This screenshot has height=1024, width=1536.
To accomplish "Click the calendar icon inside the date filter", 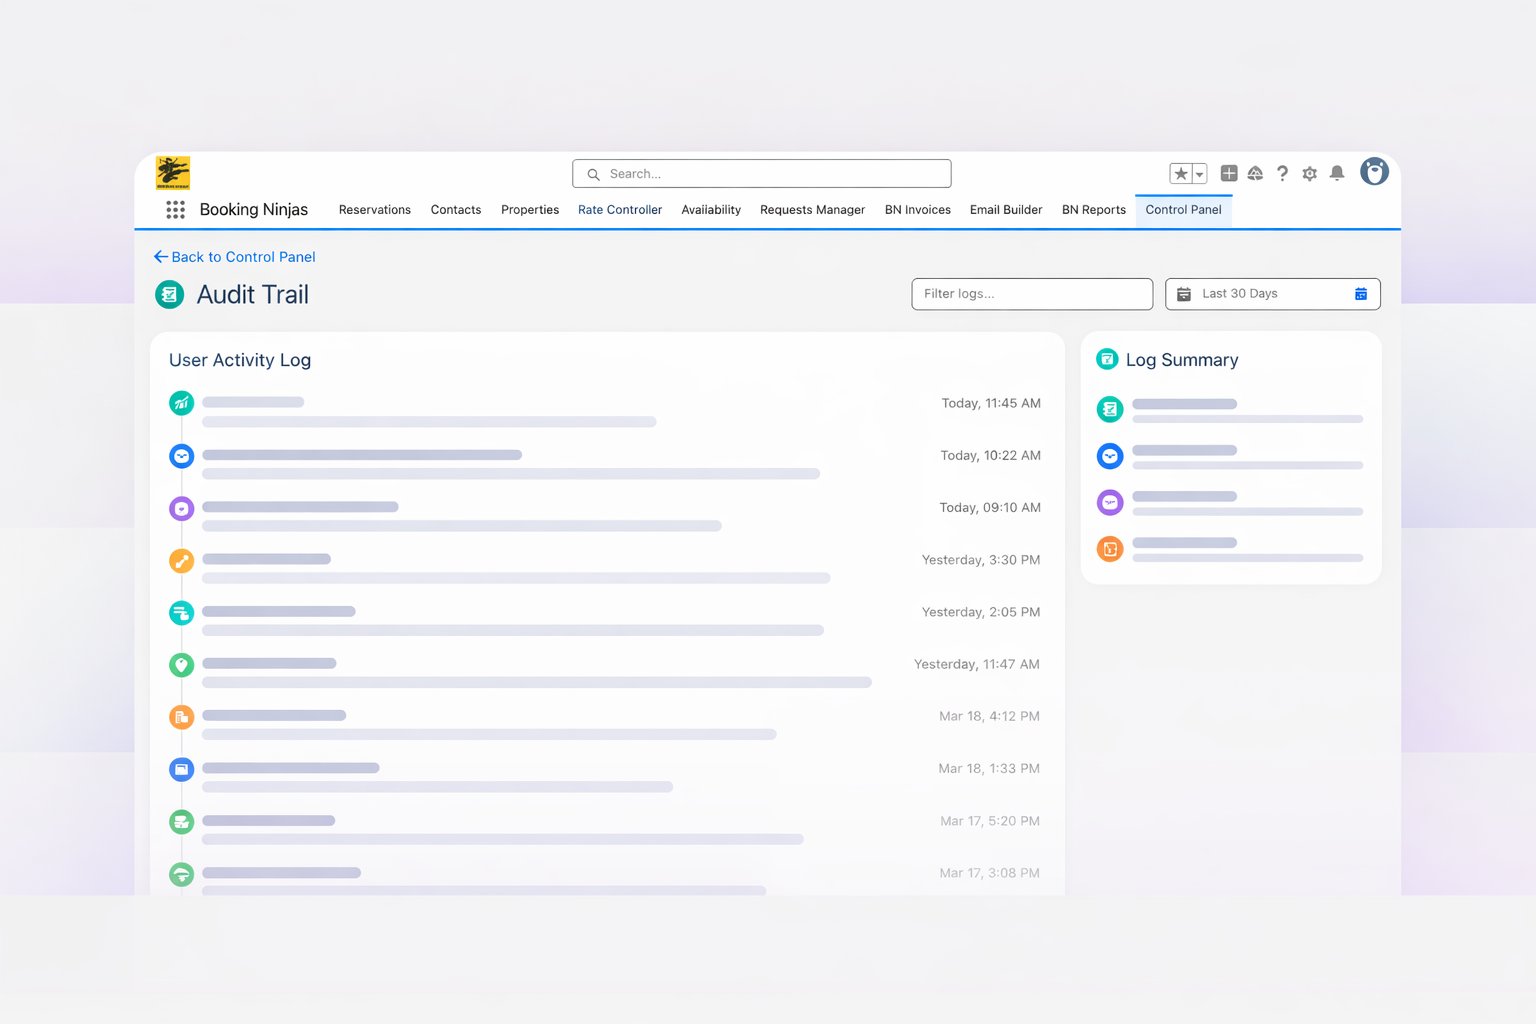I will pos(1360,293).
